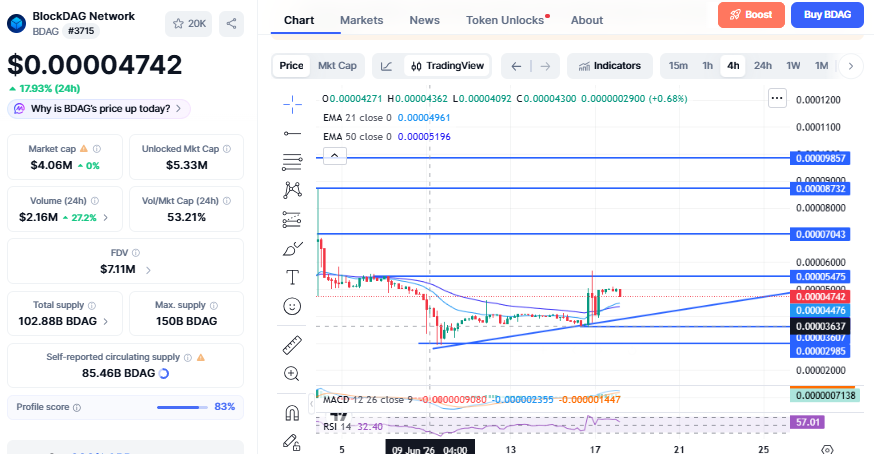Set chart interval to 4h
The width and height of the screenshot is (874, 454).
733,66
